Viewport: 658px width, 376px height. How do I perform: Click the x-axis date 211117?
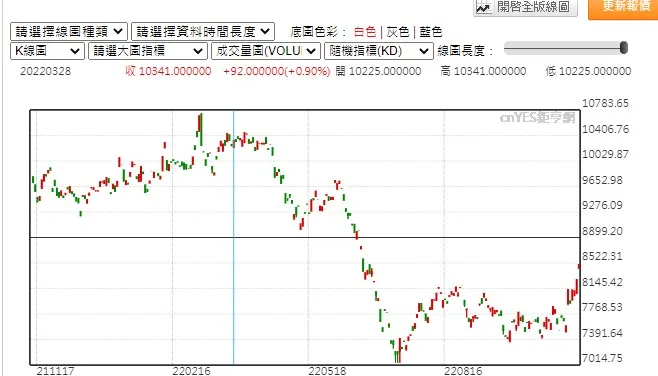[x=55, y=371]
